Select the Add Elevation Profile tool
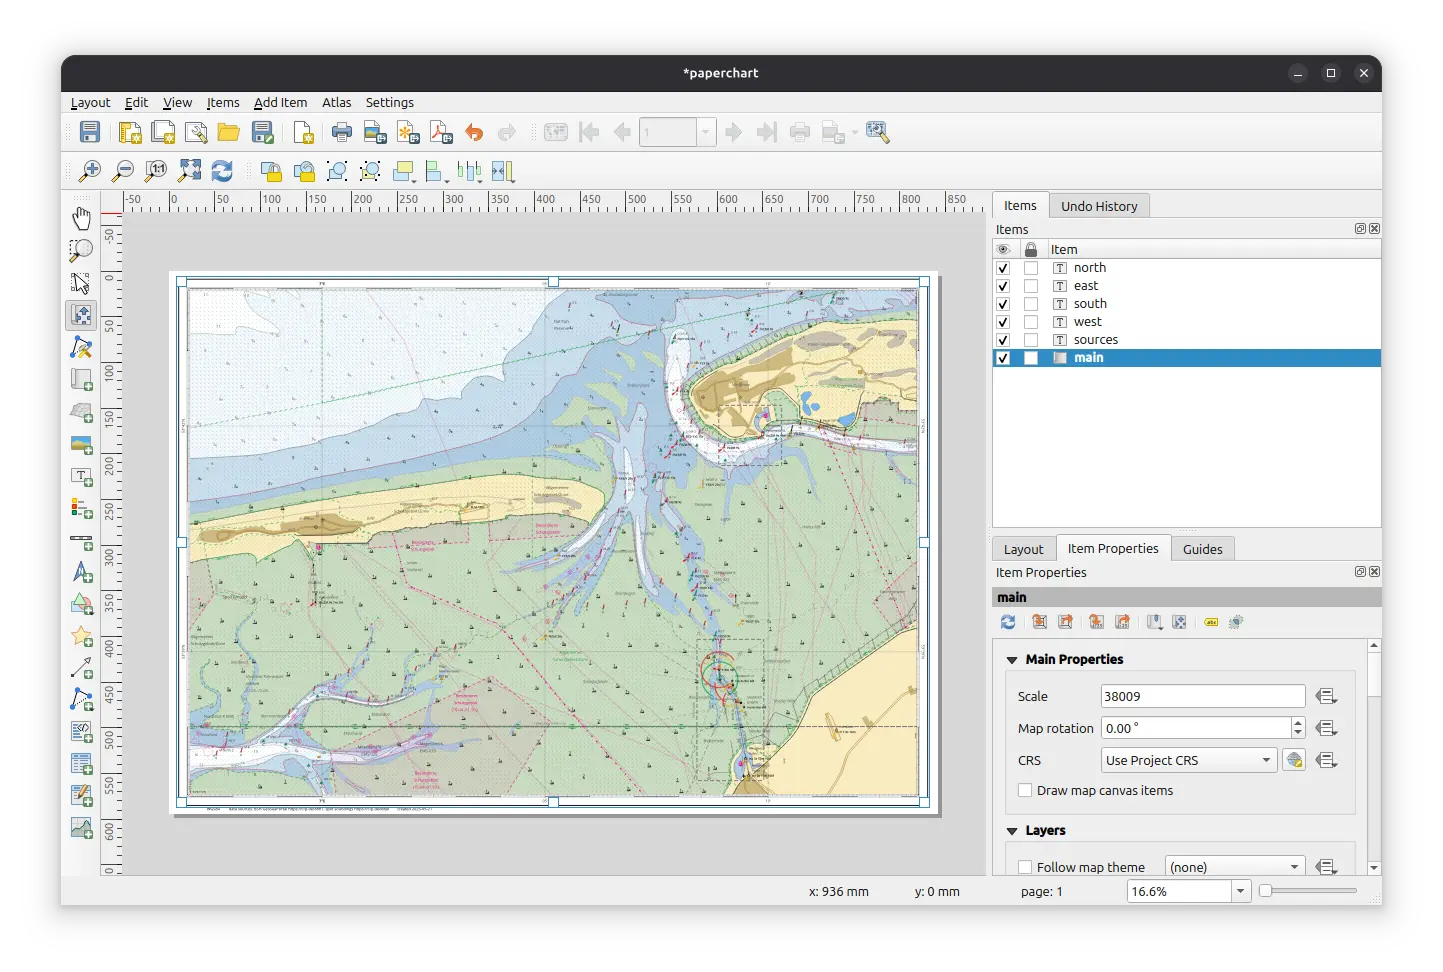Image resolution: width=1443 pixels, height=972 pixels. [x=82, y=828]
